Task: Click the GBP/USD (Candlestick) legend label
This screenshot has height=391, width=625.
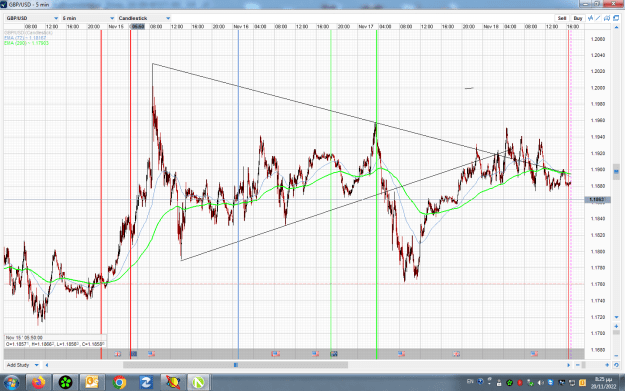Action: (28, 33)
